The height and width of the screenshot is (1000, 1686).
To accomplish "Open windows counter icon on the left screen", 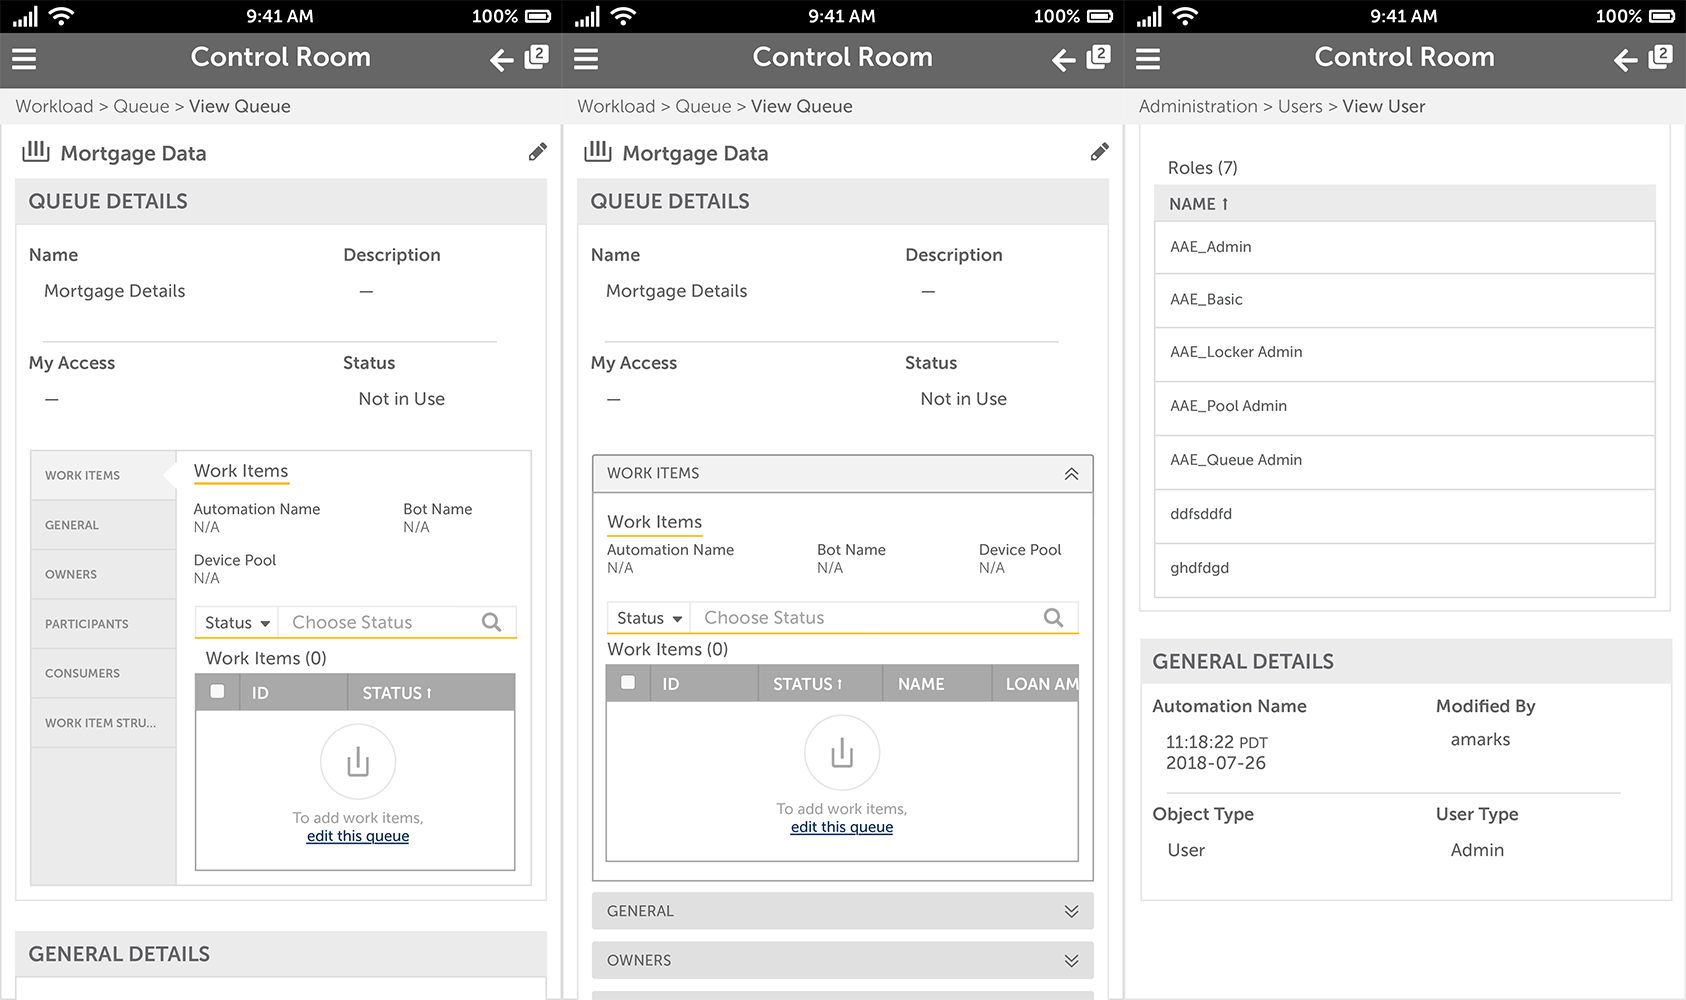I will point(537,56).
